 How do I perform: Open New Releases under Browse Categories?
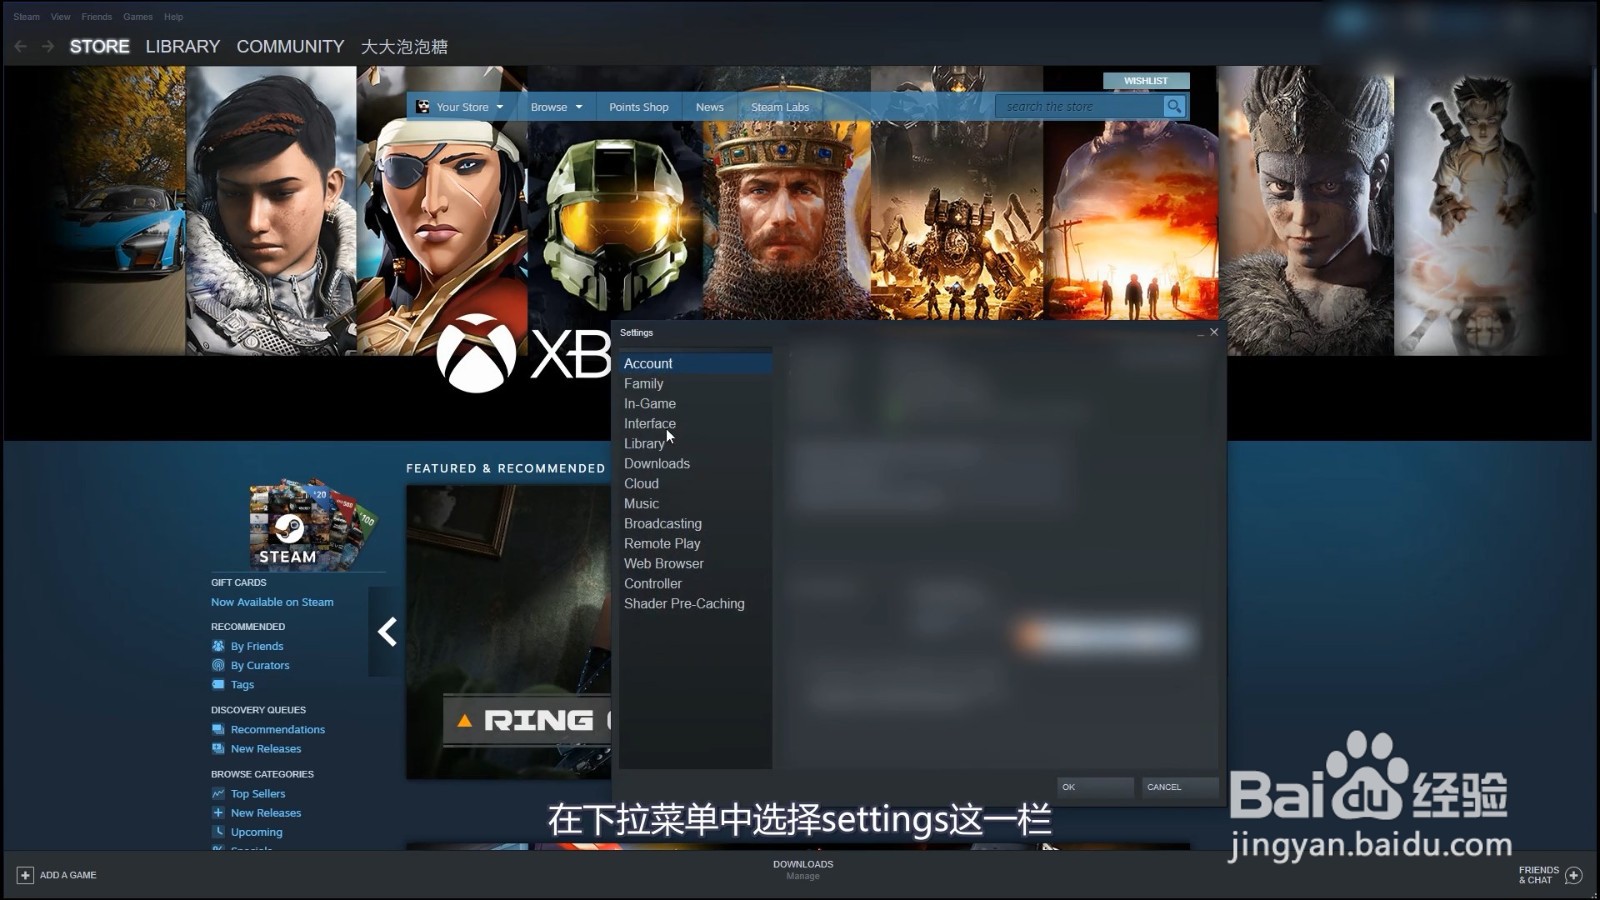point(266,813)
